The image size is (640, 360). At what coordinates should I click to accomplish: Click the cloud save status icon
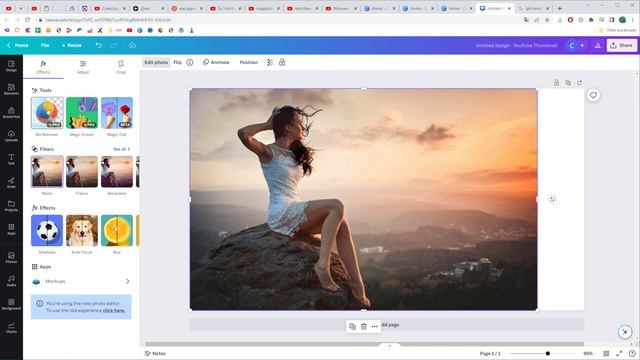point(132,45)
